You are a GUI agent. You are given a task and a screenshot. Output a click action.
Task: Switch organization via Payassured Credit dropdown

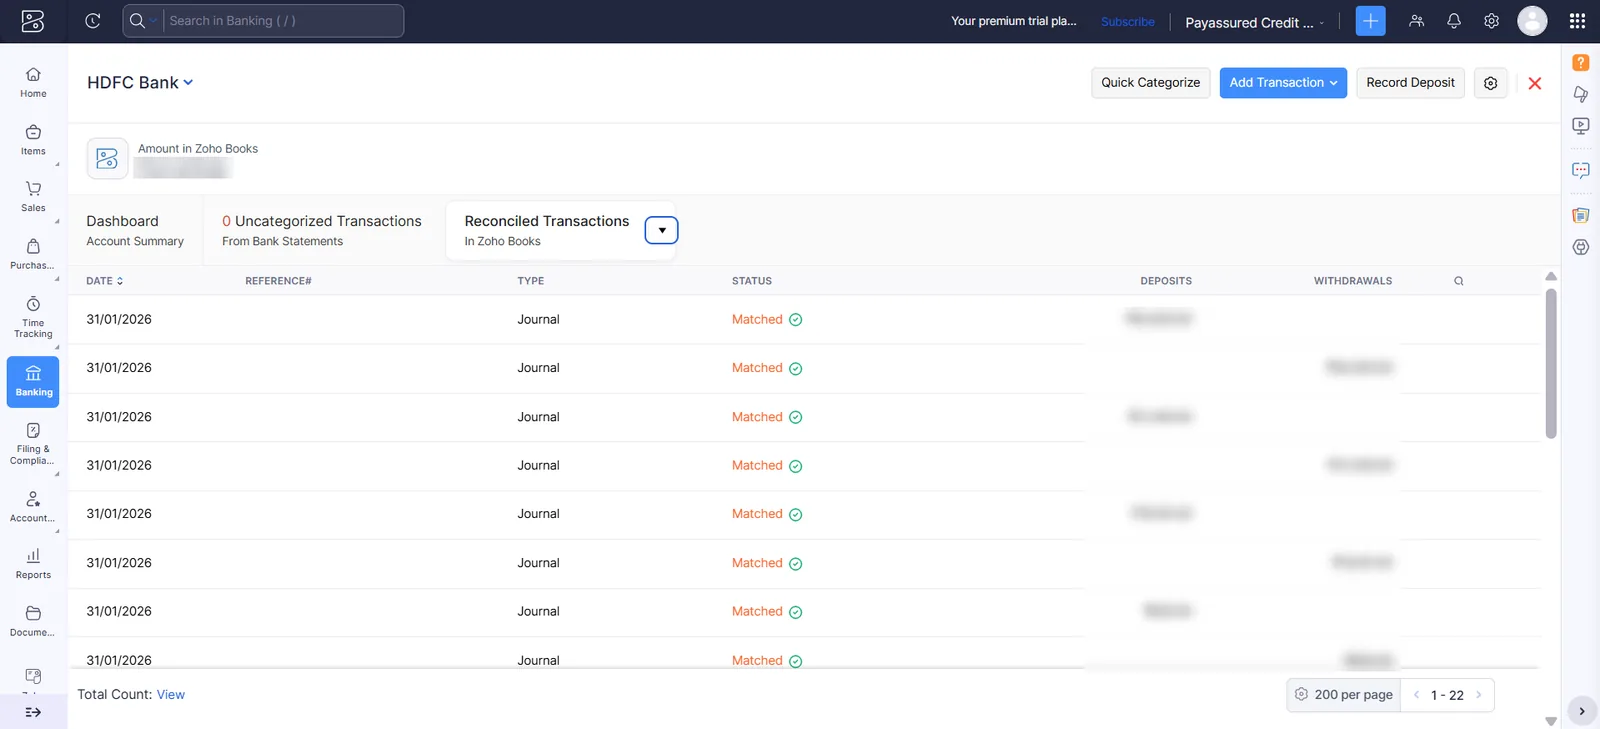1255,22
